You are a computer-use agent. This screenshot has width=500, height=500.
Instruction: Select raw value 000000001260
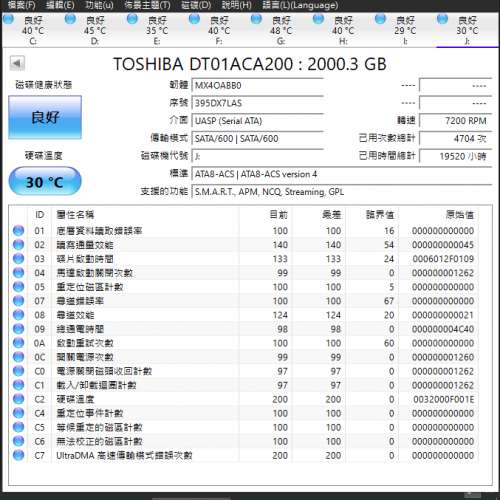(443, 357)
